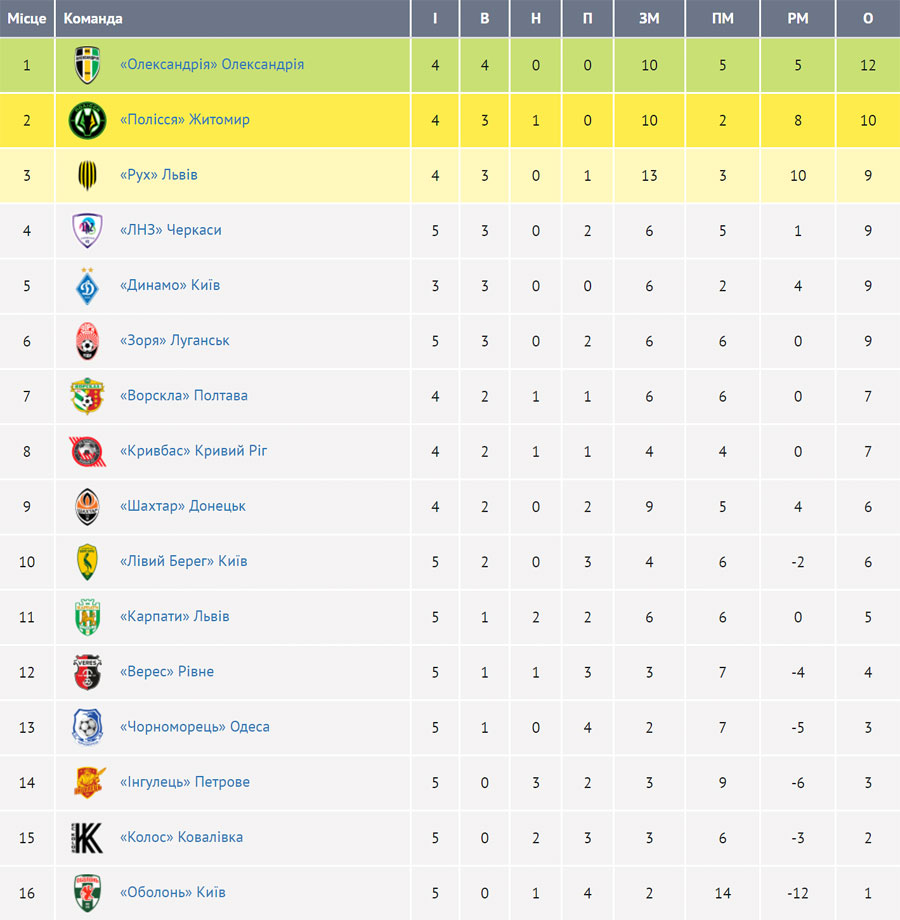The width and height of the screenshot is (900, 920).
Task: Open the «Карпати» Львів team link
Action: [x=174, y=616]
